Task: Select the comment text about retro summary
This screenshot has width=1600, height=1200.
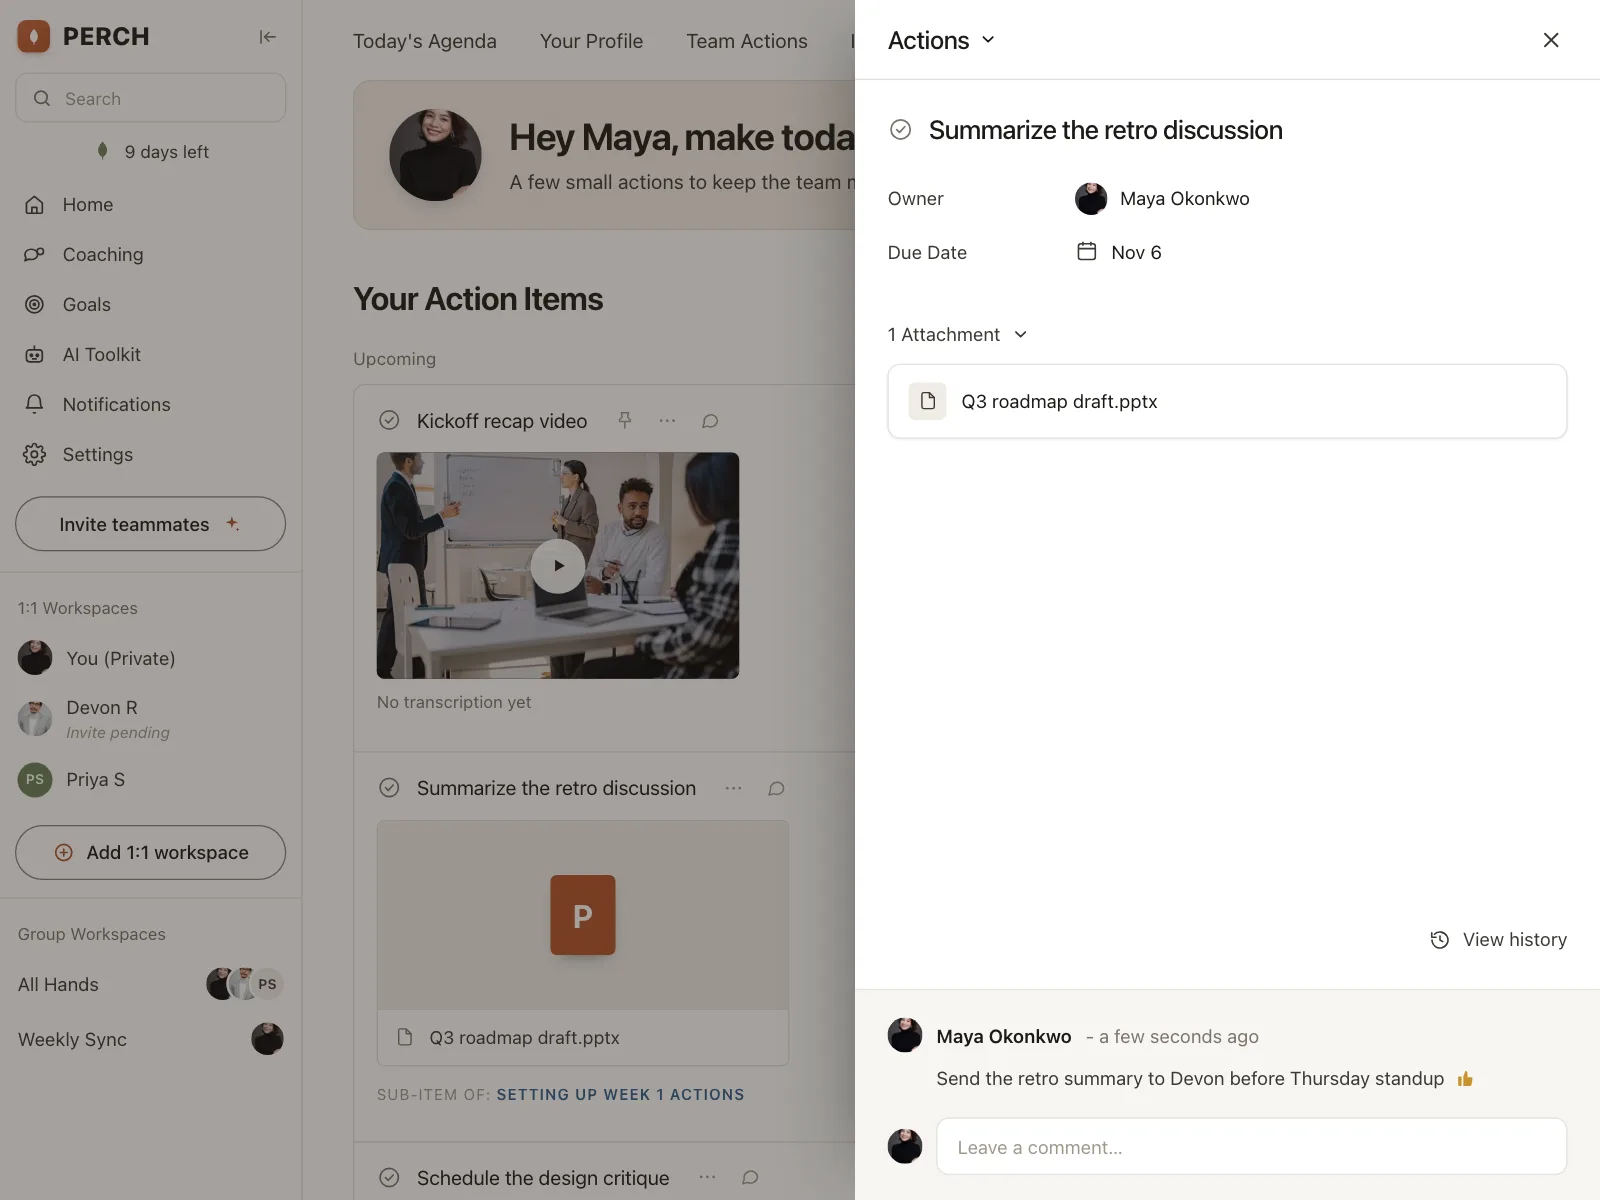Action: tap(1190, 1078)
